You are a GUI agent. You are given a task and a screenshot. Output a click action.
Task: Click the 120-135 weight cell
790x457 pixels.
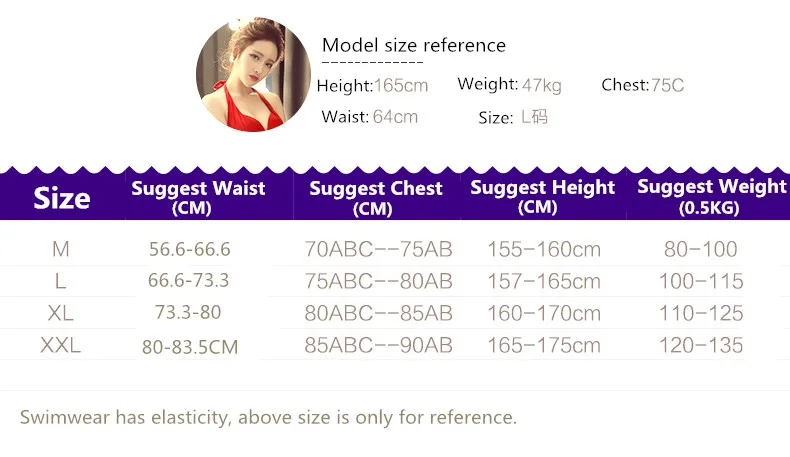(x=701, y=346)
